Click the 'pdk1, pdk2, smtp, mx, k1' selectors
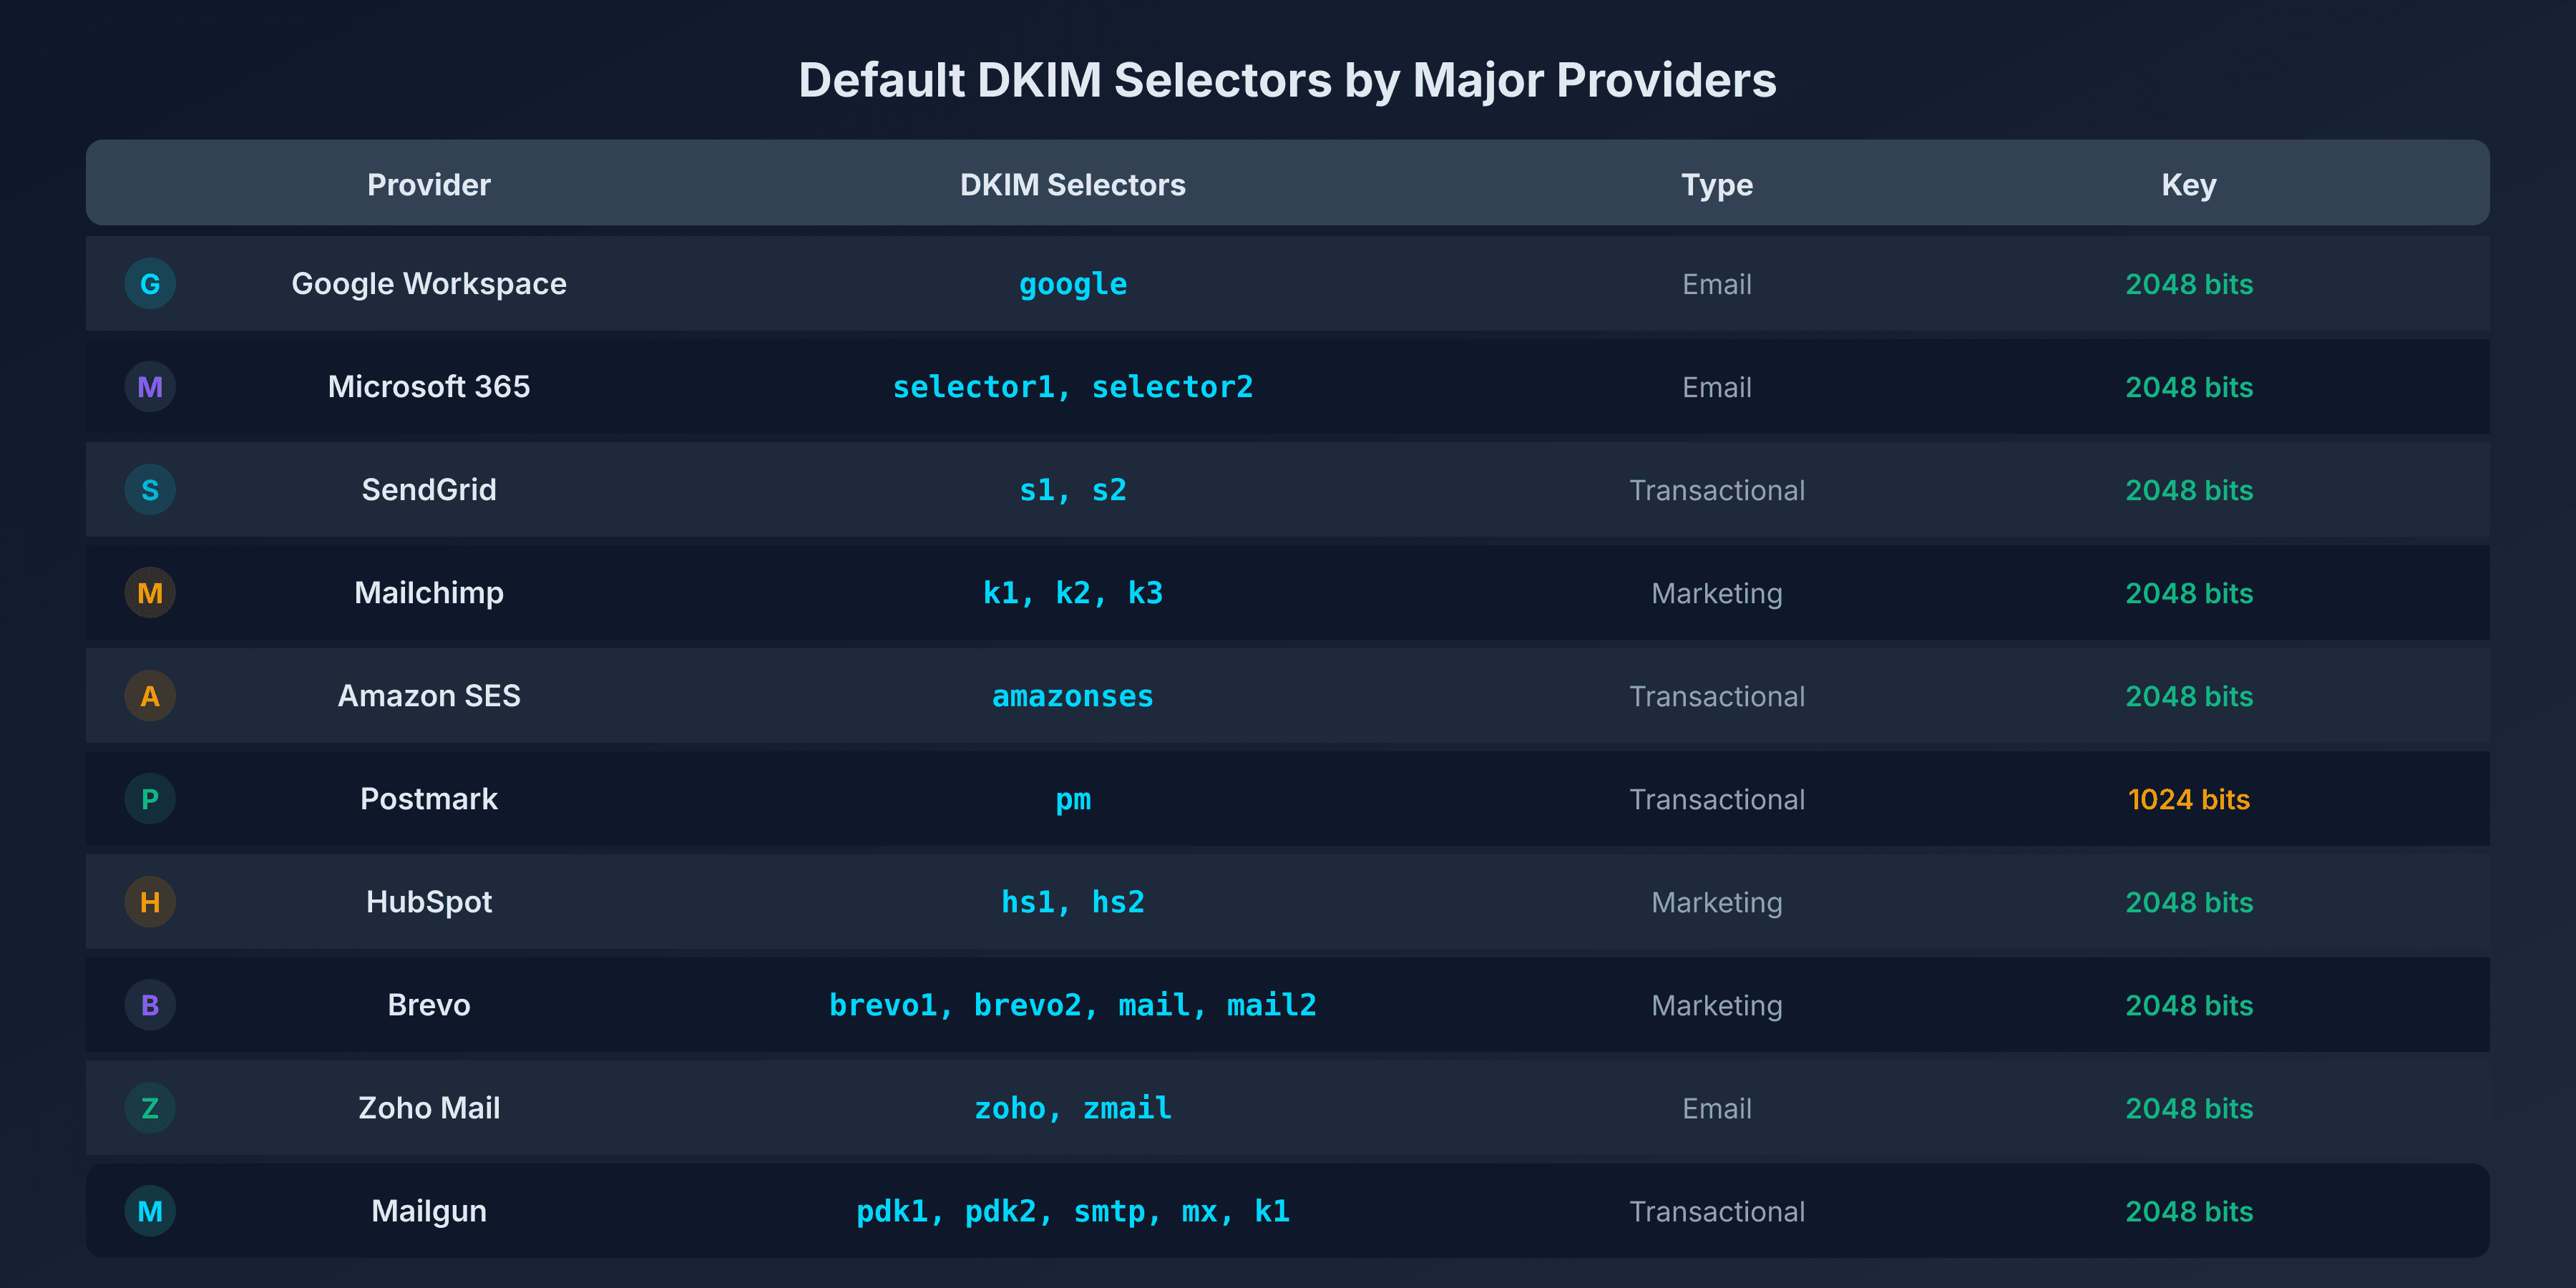Screen dimensions: 2576x1288 [x=1073, y=1212]
